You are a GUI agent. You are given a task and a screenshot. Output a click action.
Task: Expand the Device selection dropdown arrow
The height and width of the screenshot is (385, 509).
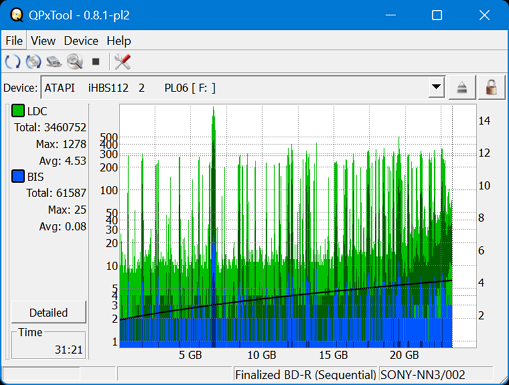[x=436, y=87]
